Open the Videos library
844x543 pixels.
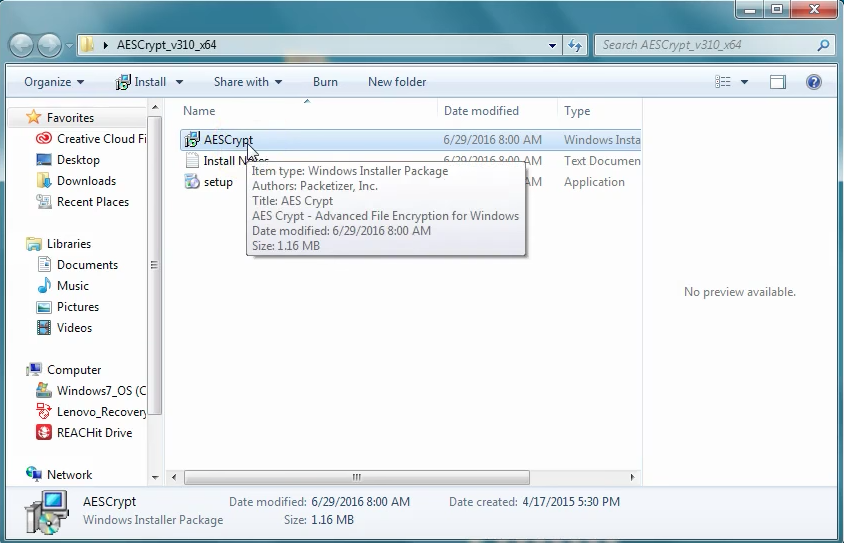coord(74,328)
